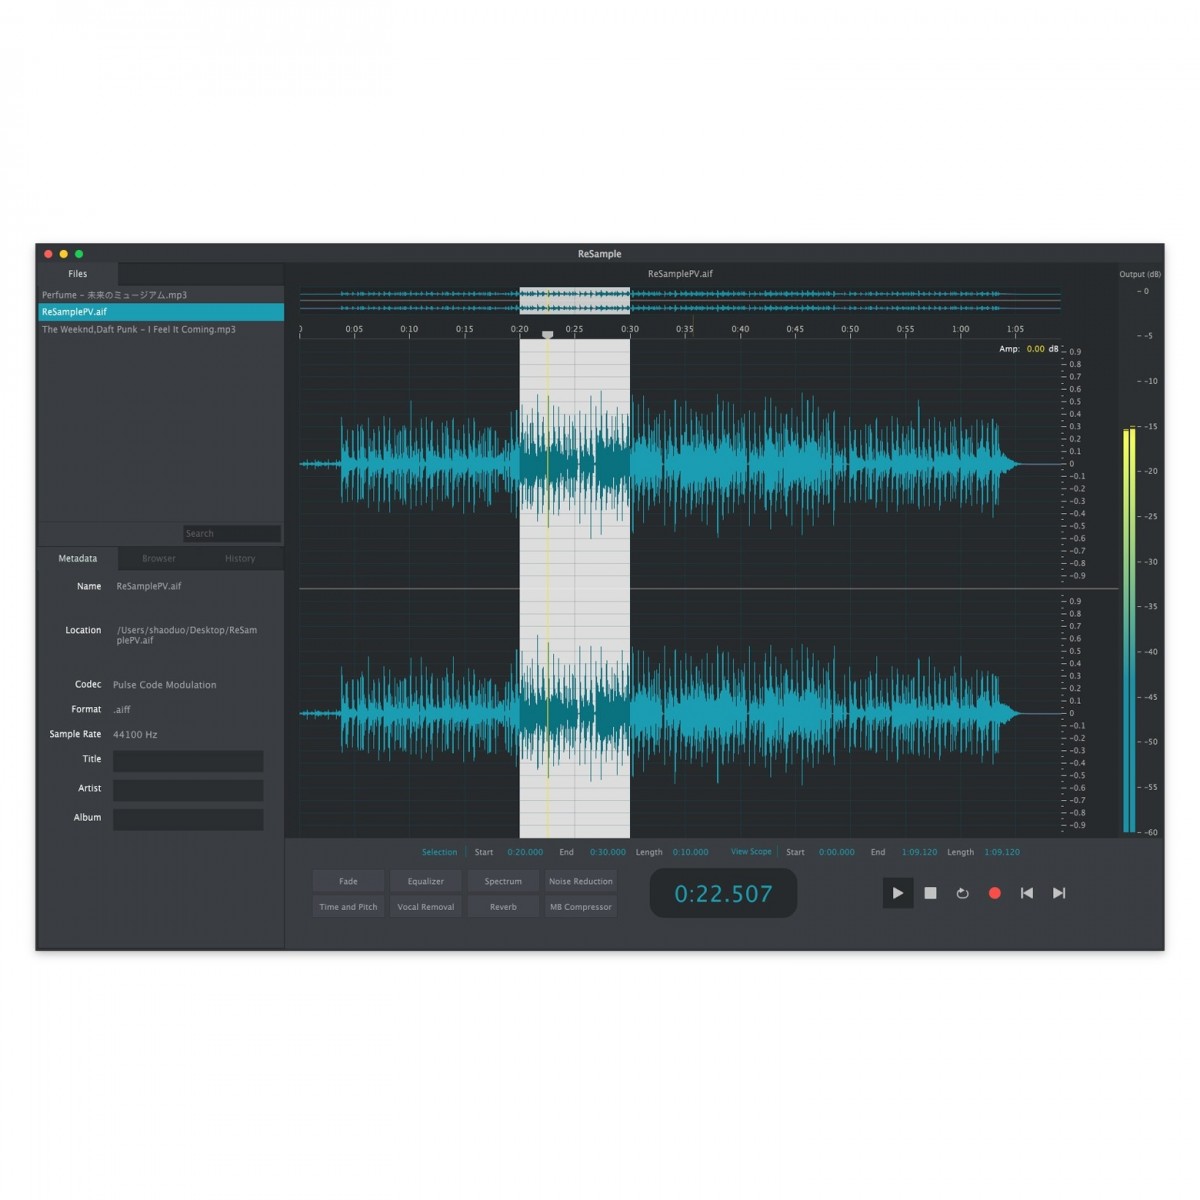This screenshot has height=1200, width=1200.
Task: Minimize the window with the yellow button
Action: point(64,254)
